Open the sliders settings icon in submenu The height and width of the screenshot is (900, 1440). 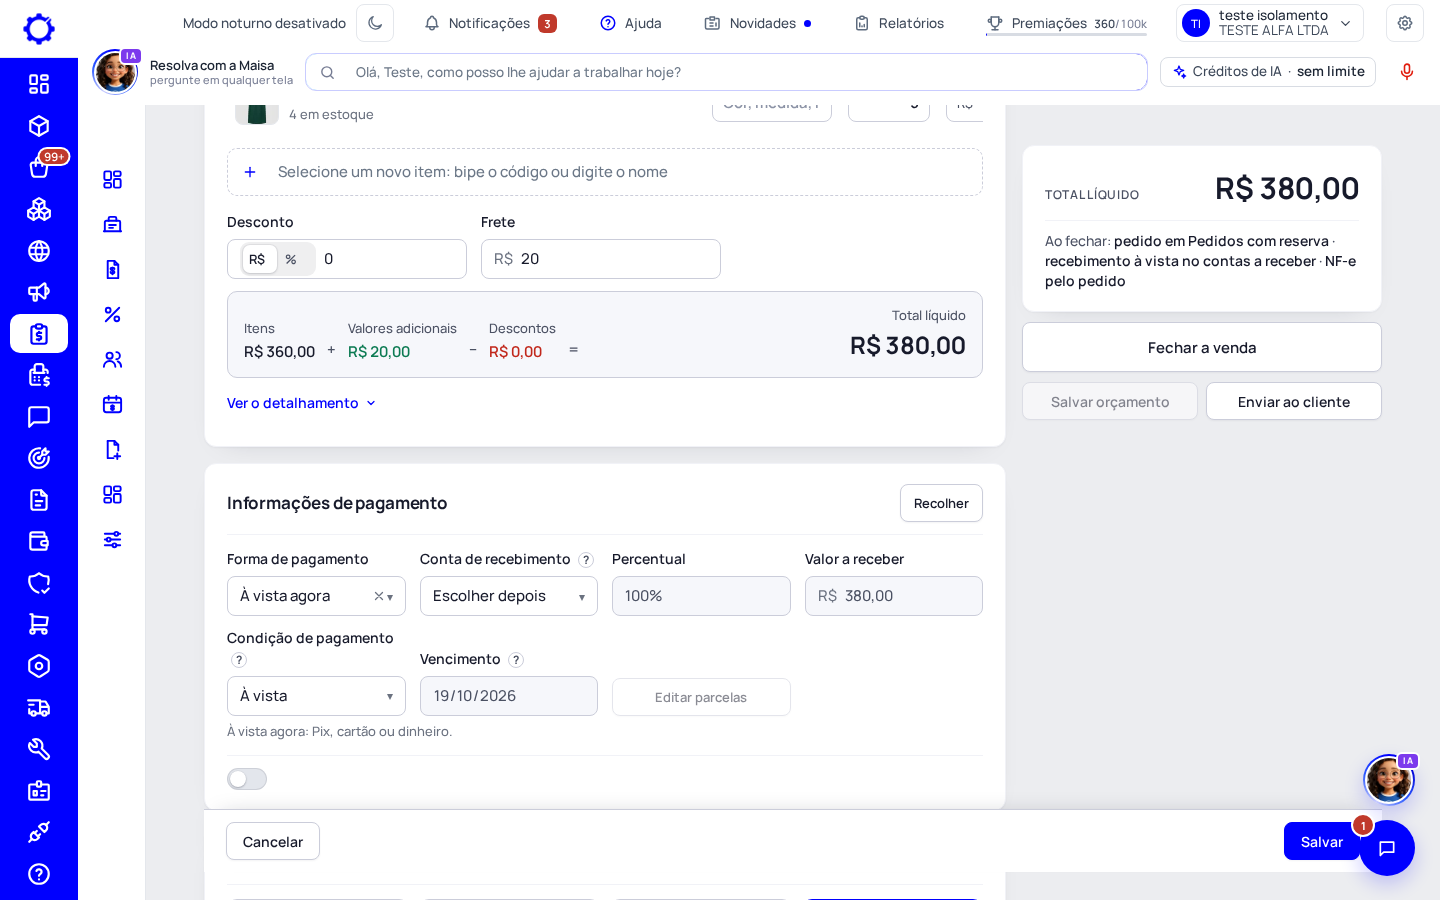(112, 539)
